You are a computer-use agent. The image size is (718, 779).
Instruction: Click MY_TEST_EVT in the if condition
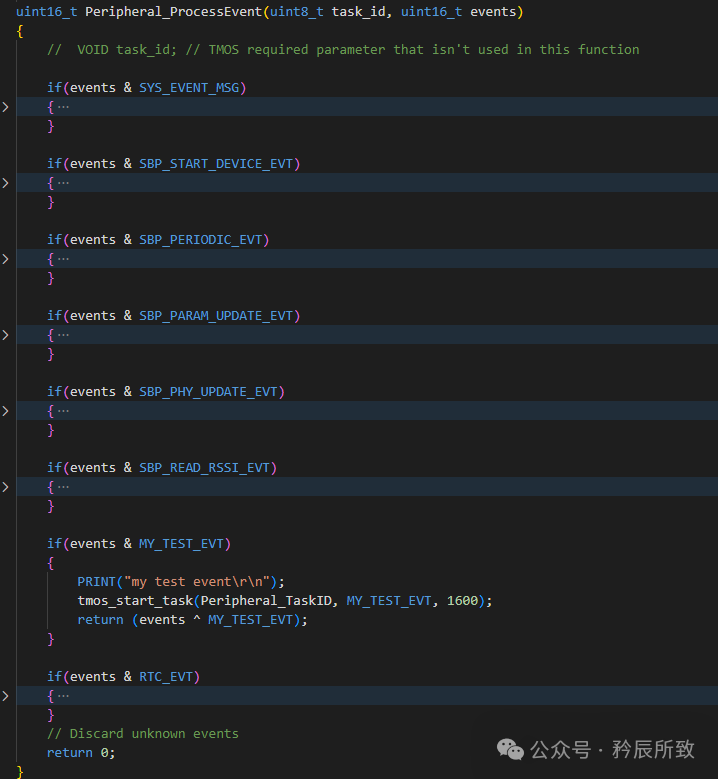[181, 544]
